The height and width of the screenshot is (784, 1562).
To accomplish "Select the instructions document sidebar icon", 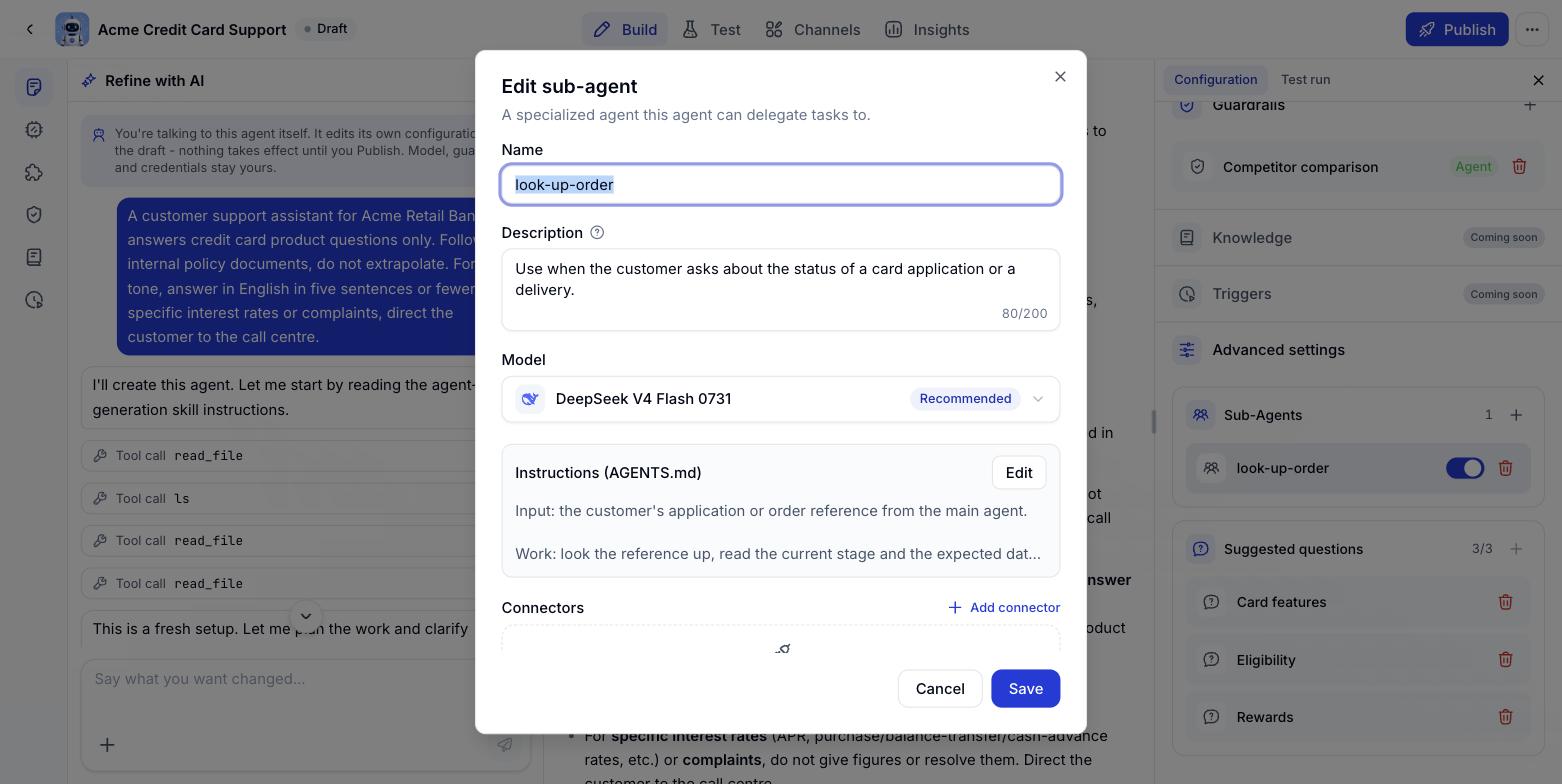I will [34, 87].
